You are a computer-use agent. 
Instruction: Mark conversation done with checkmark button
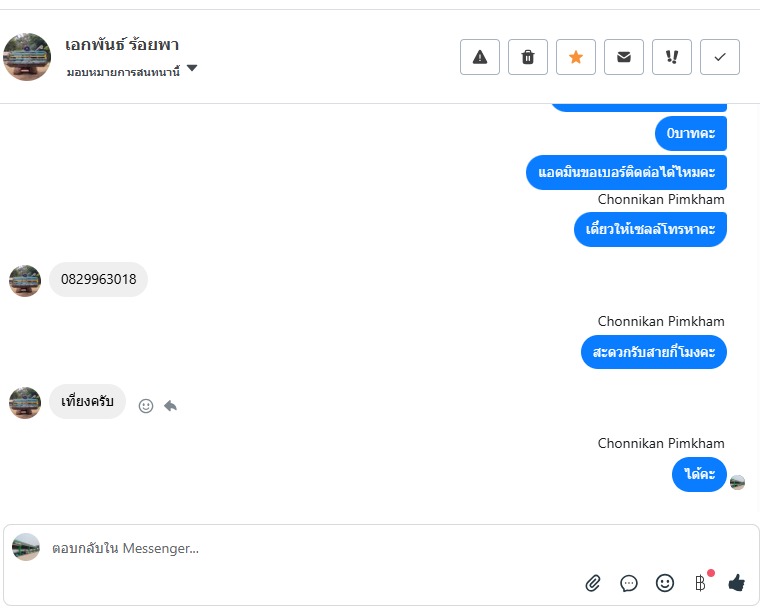tap(720, 57)
